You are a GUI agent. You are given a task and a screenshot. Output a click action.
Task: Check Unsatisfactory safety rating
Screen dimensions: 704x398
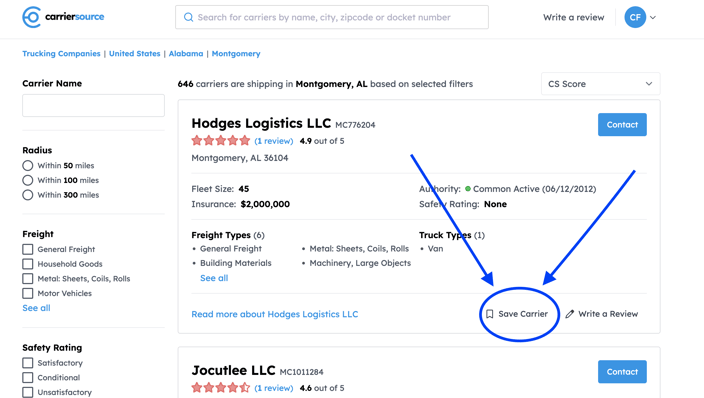(x=28, y=392)
